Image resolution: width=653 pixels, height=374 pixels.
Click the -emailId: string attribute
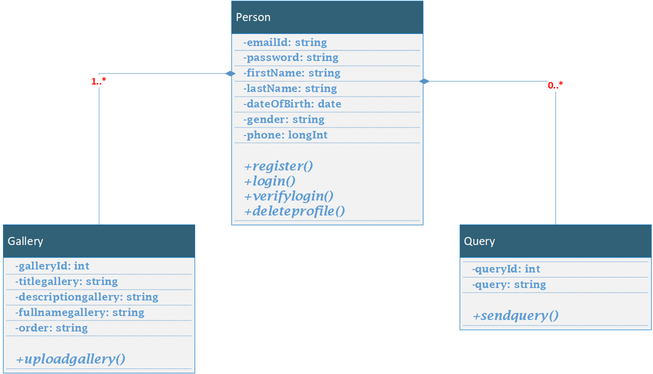(x=285, y=42)
